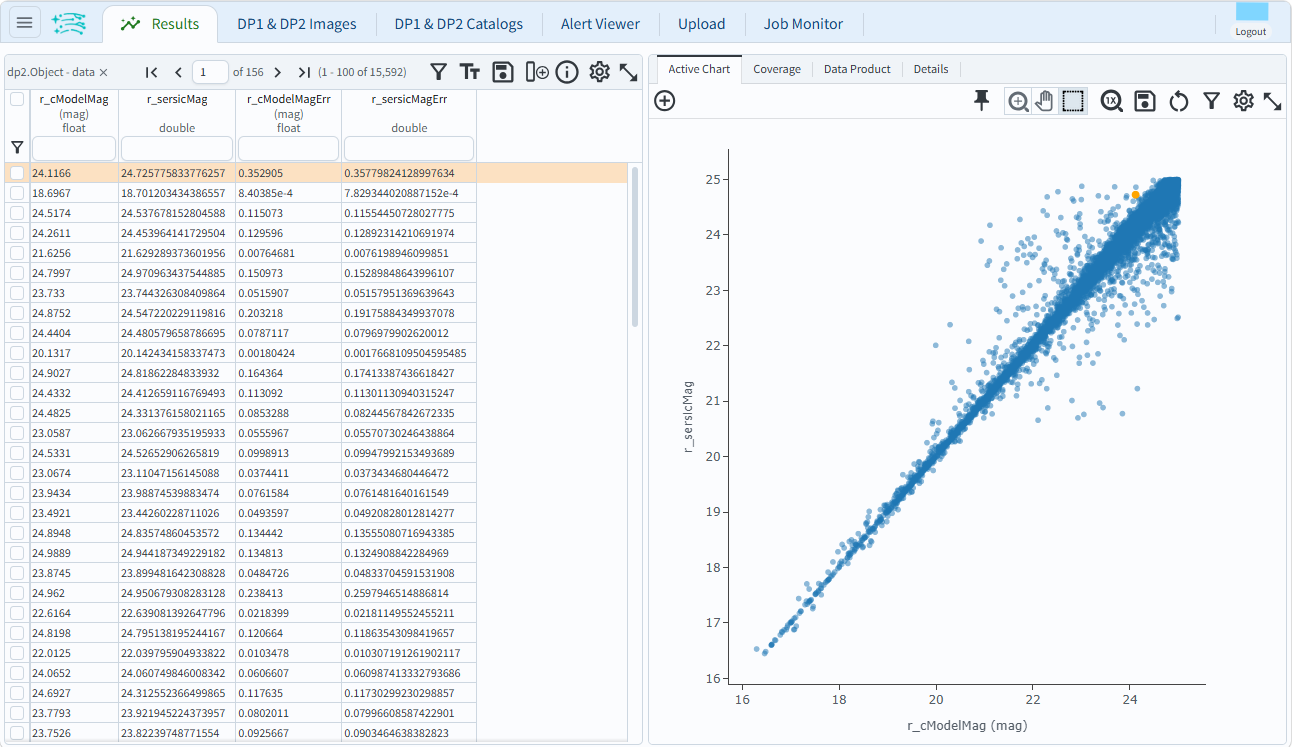Expand the table panel to full size
Viewport: 1292px width, 747px height.
pyautogui.click(x=628, y=72)
